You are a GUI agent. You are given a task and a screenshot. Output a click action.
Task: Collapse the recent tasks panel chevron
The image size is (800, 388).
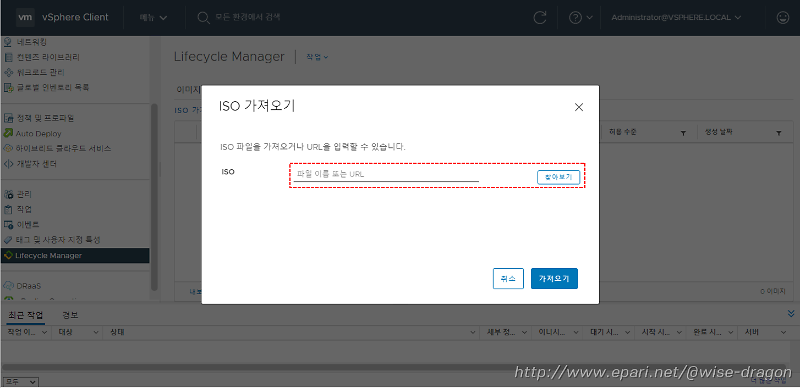pyautogui.click(x=791, y=313)
